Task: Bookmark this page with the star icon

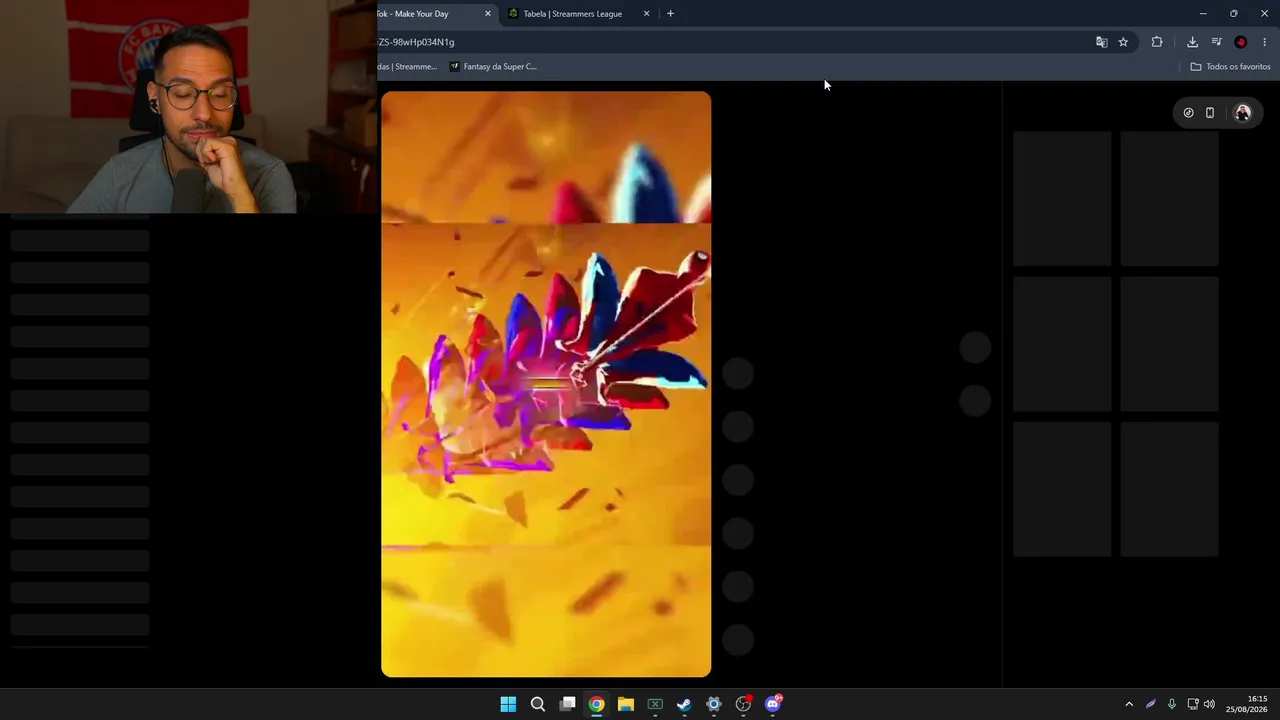Action: [1123, 42]
